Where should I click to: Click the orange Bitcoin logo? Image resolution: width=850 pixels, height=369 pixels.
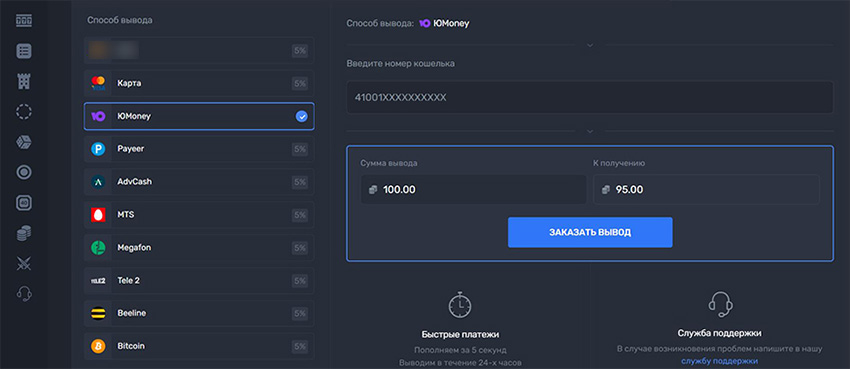pos(98,346)
